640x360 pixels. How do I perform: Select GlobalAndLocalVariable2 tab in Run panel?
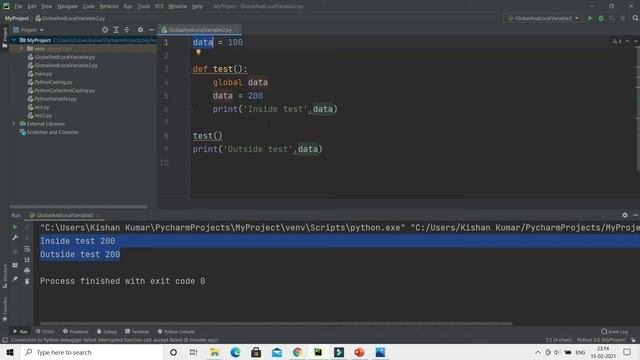[x=64, y=215]
